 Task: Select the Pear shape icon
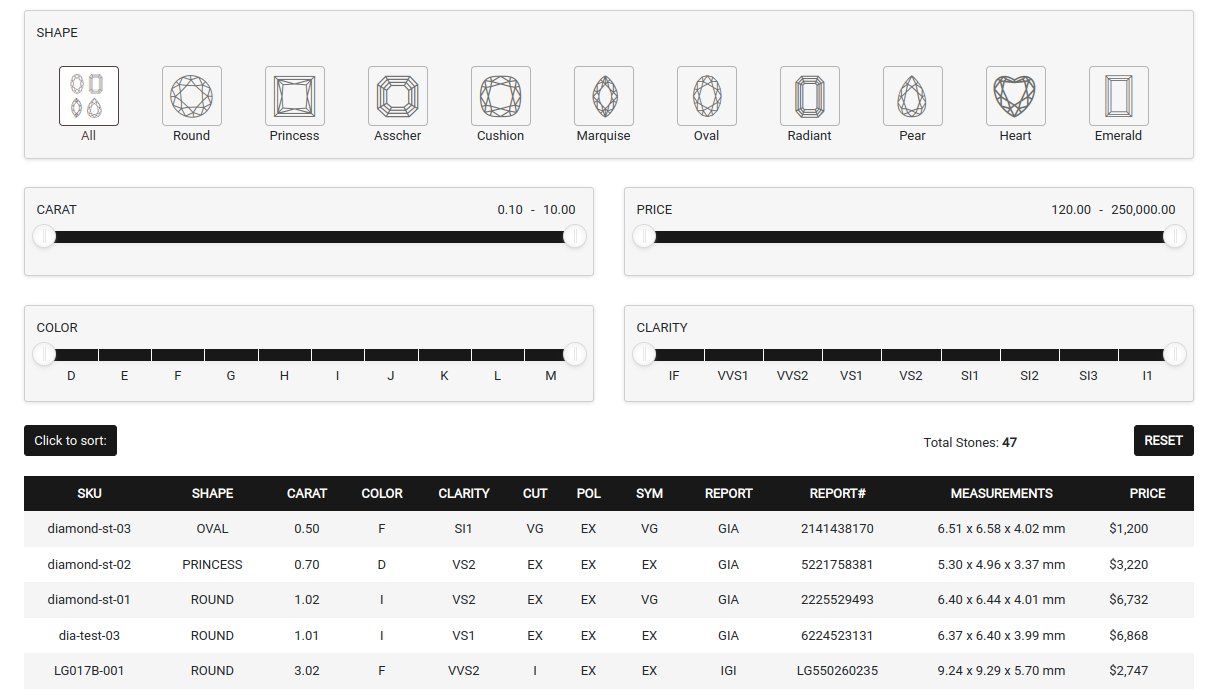coord(912,97)
